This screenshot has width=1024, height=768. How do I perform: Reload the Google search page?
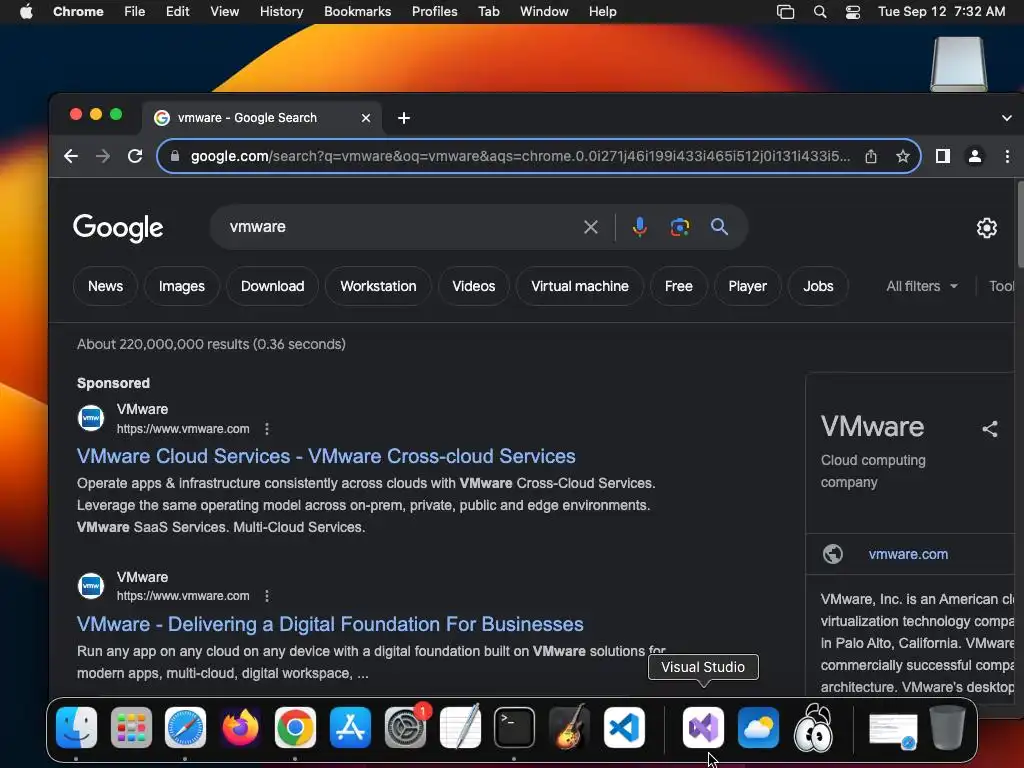(x=135, y=156)
